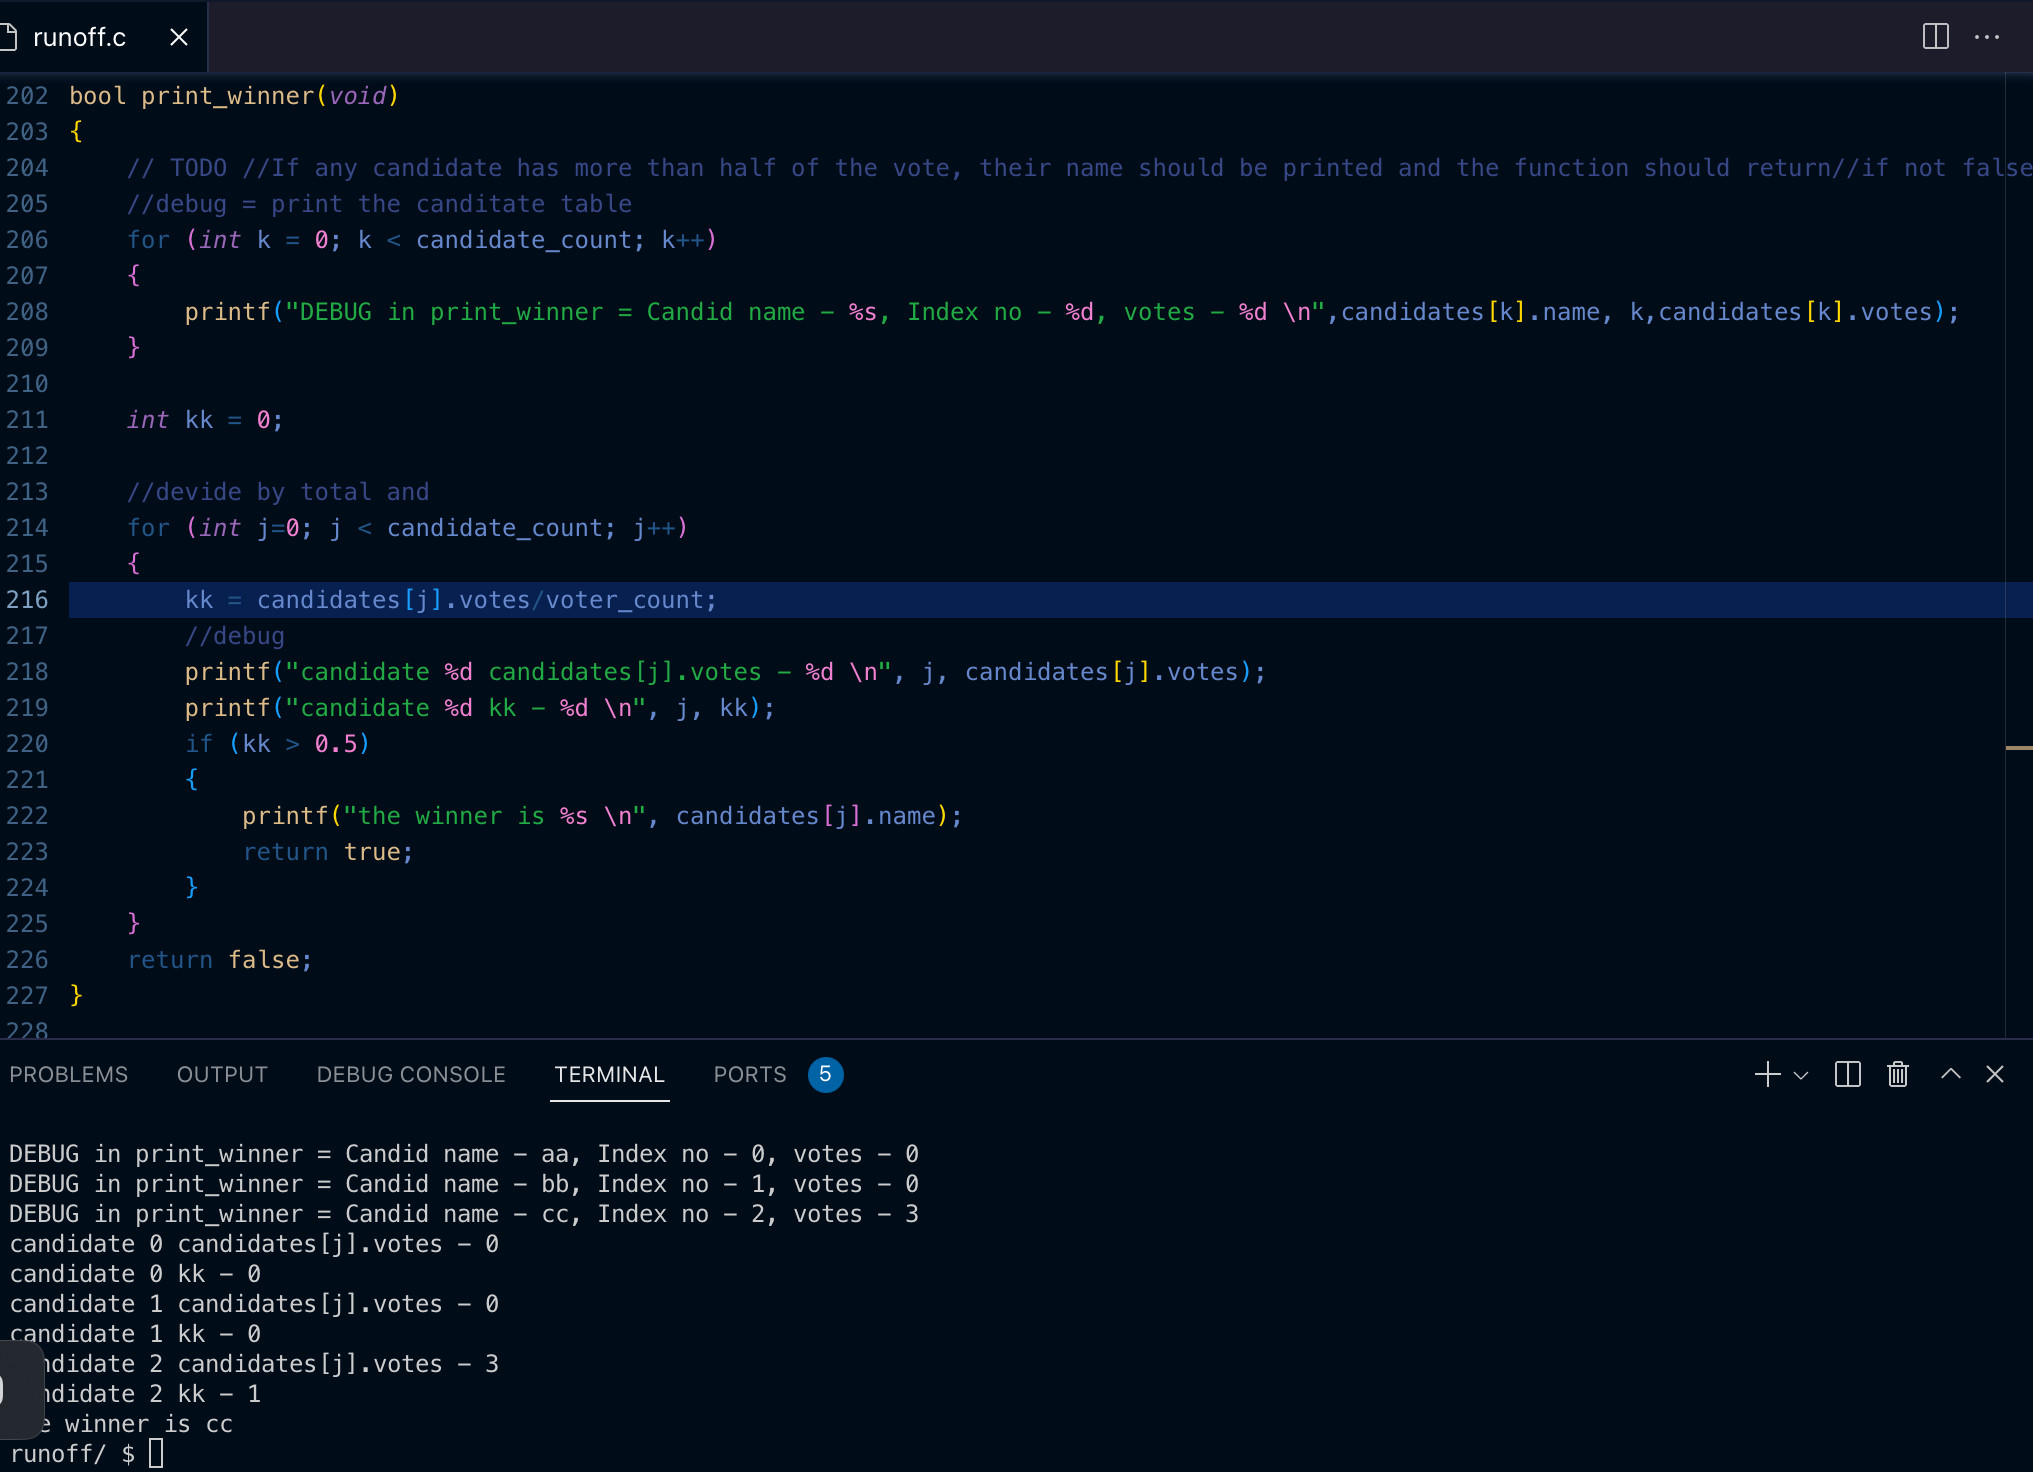Maximize the panel size with chevron
2033x1472 pixels.
[1950, 1074]
